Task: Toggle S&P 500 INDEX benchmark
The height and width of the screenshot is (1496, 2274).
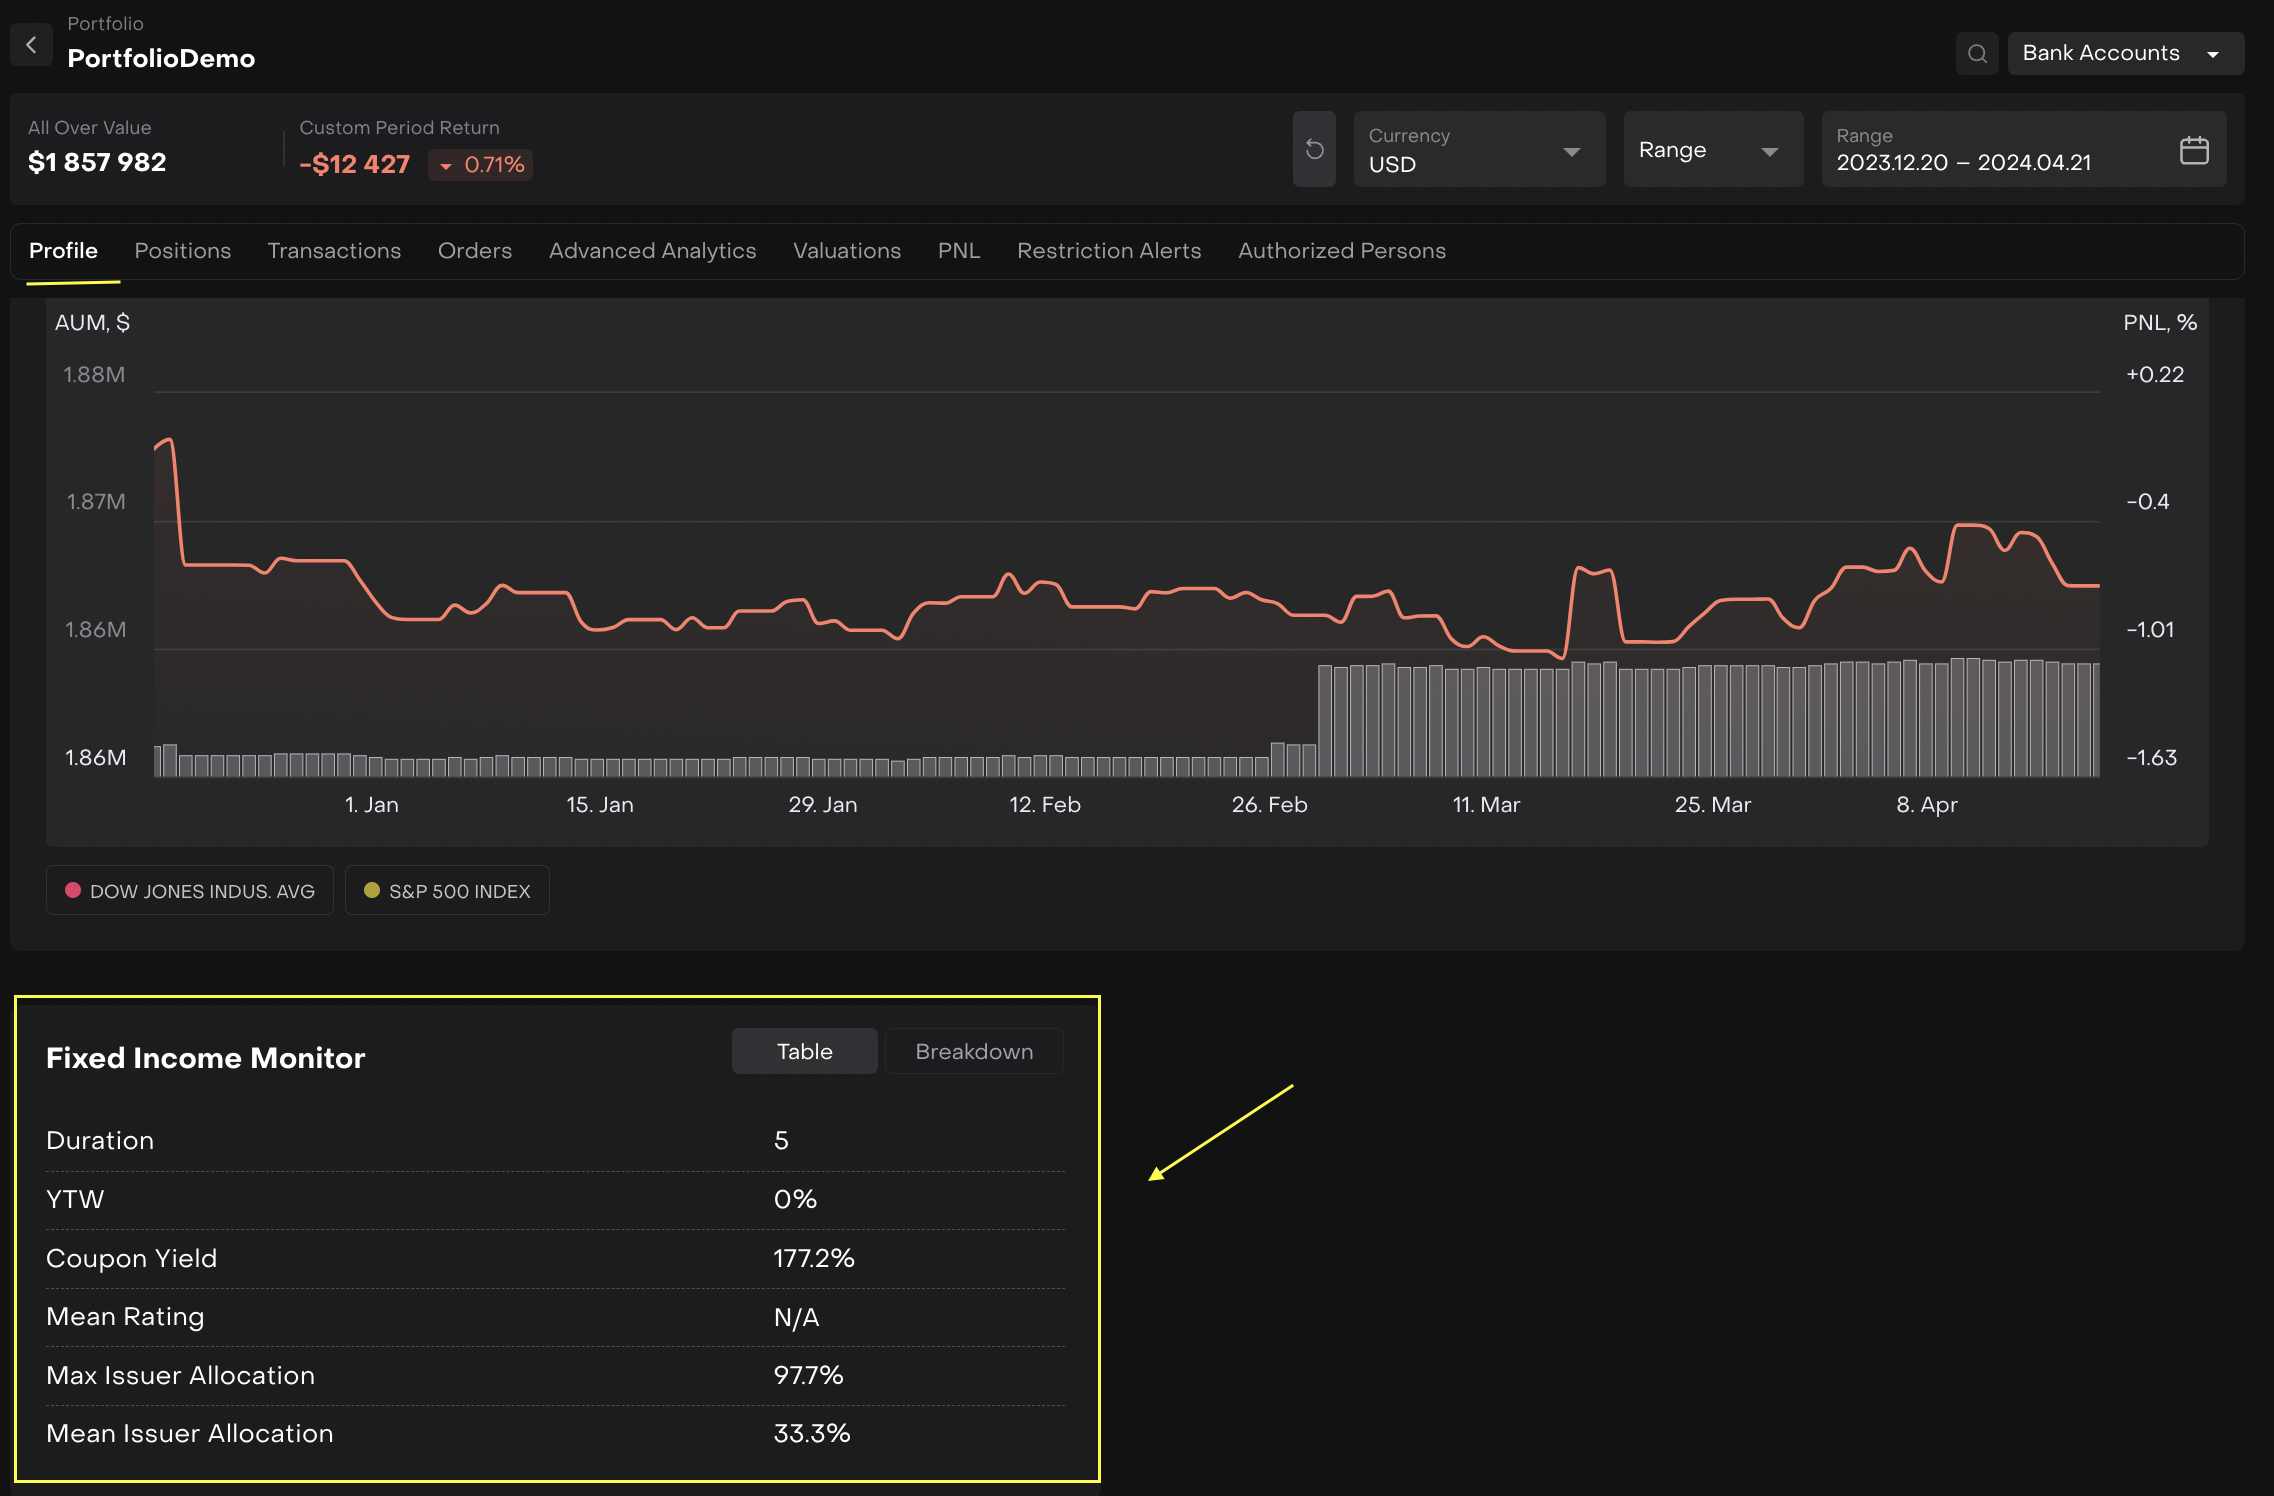Action: click(447, 891)
